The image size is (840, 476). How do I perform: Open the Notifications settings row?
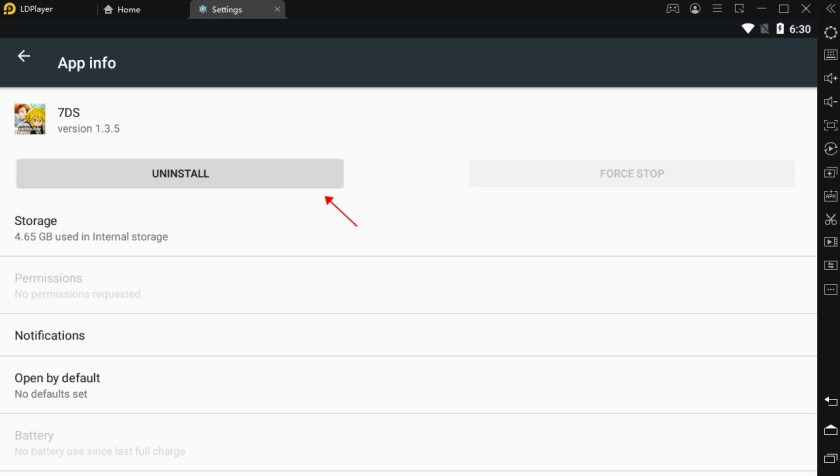tap(408, 335)
